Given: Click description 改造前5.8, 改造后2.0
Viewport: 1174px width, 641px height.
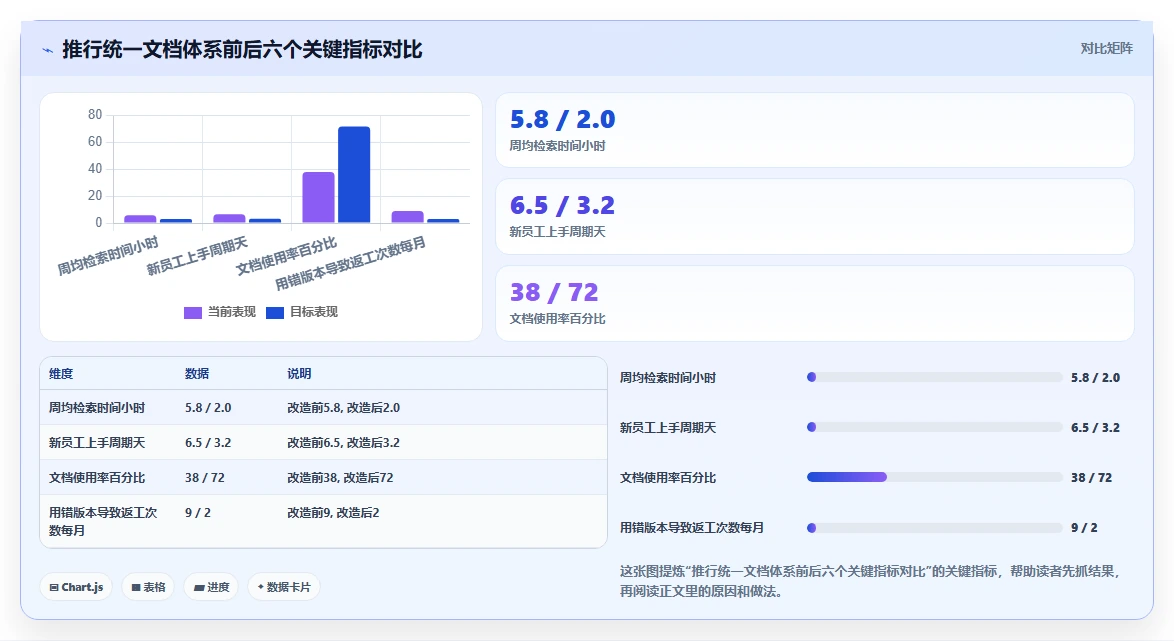Looking at the screenshot, I should pos(344,408).
